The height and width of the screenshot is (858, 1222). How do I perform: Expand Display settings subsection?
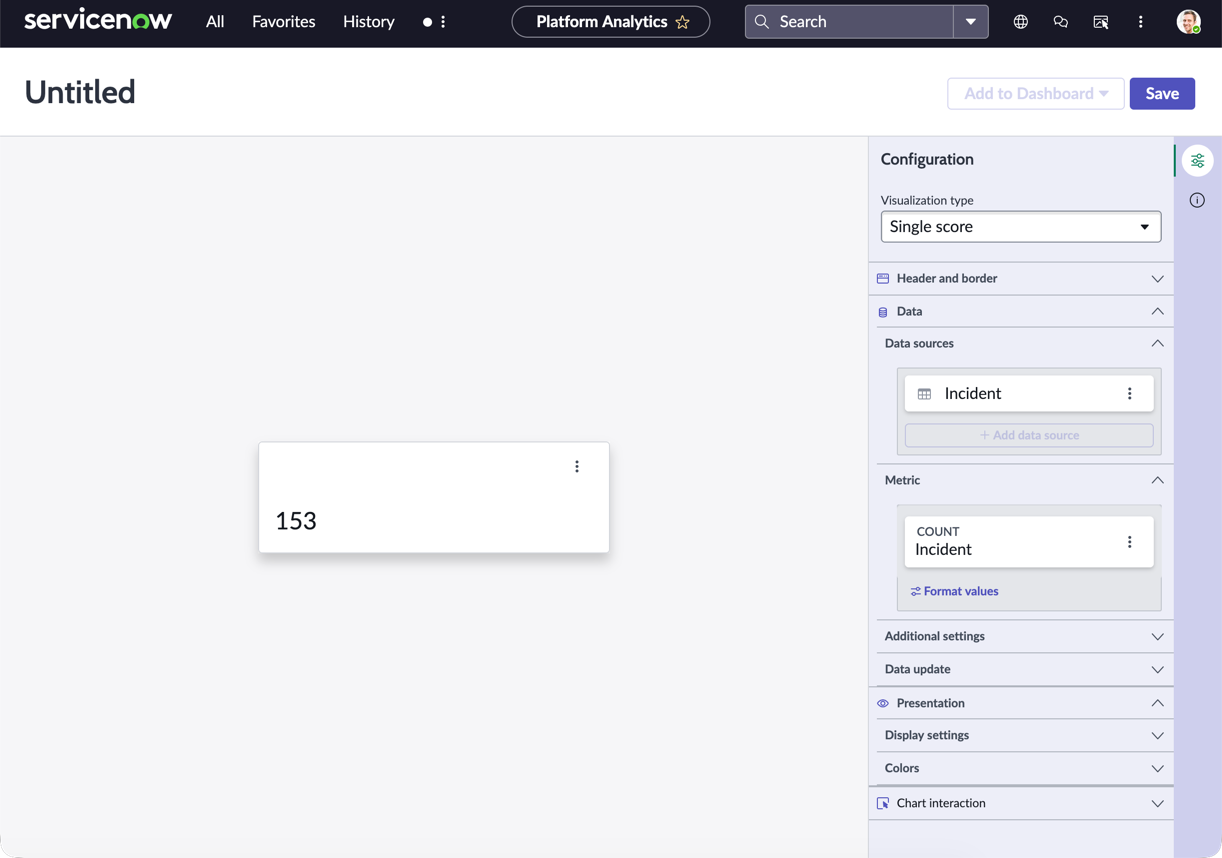coord(1025,735)
